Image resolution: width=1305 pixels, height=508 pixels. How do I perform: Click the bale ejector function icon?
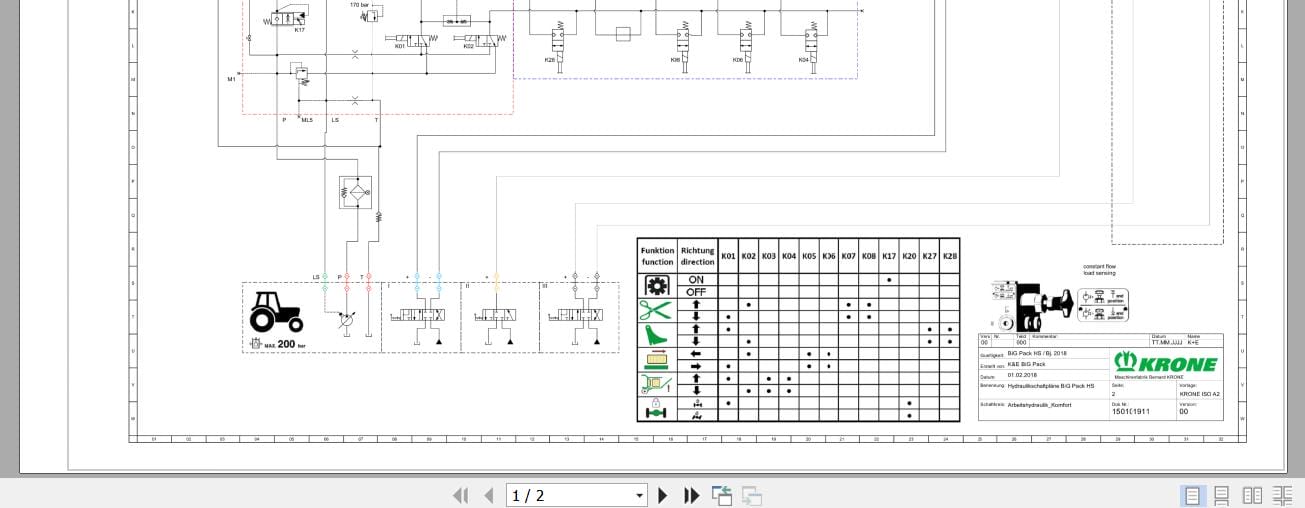[x=657, y=360]
